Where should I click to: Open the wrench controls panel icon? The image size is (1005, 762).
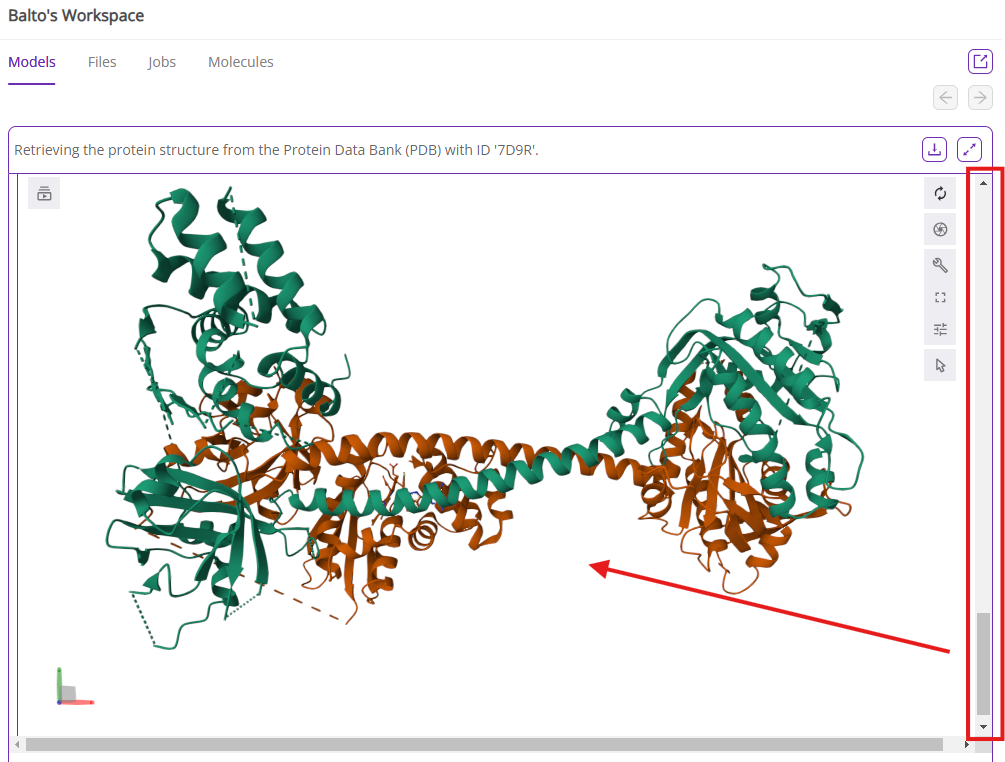[x=940, y=265]
